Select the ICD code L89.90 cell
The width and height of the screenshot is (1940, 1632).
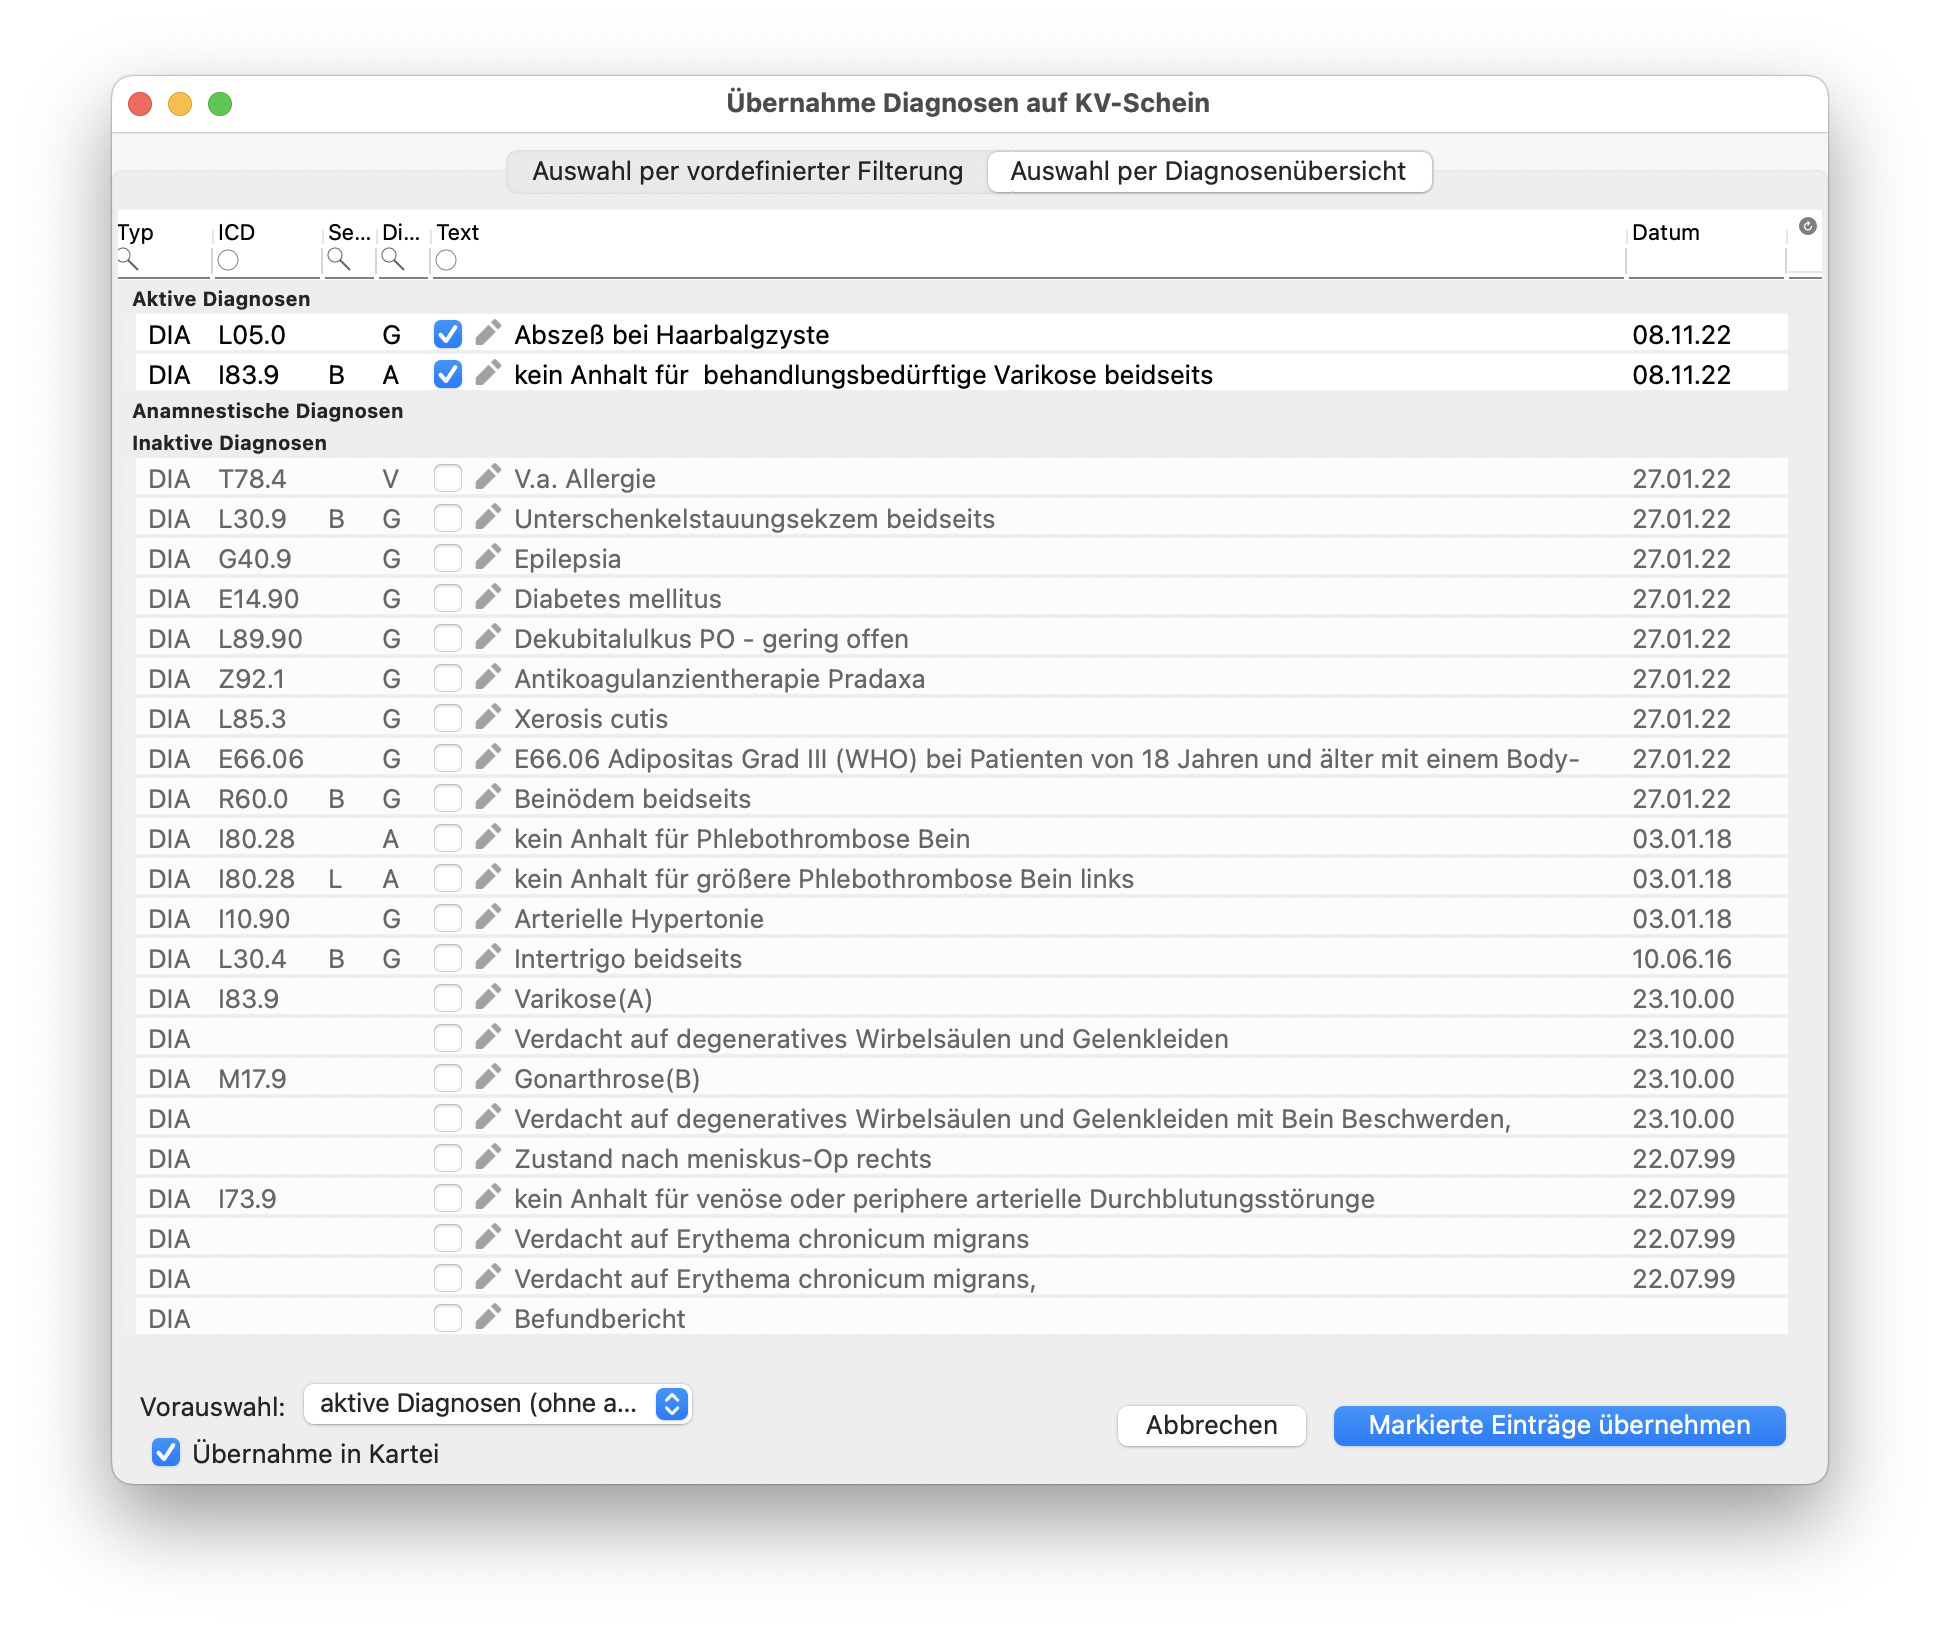coord(260,638)
